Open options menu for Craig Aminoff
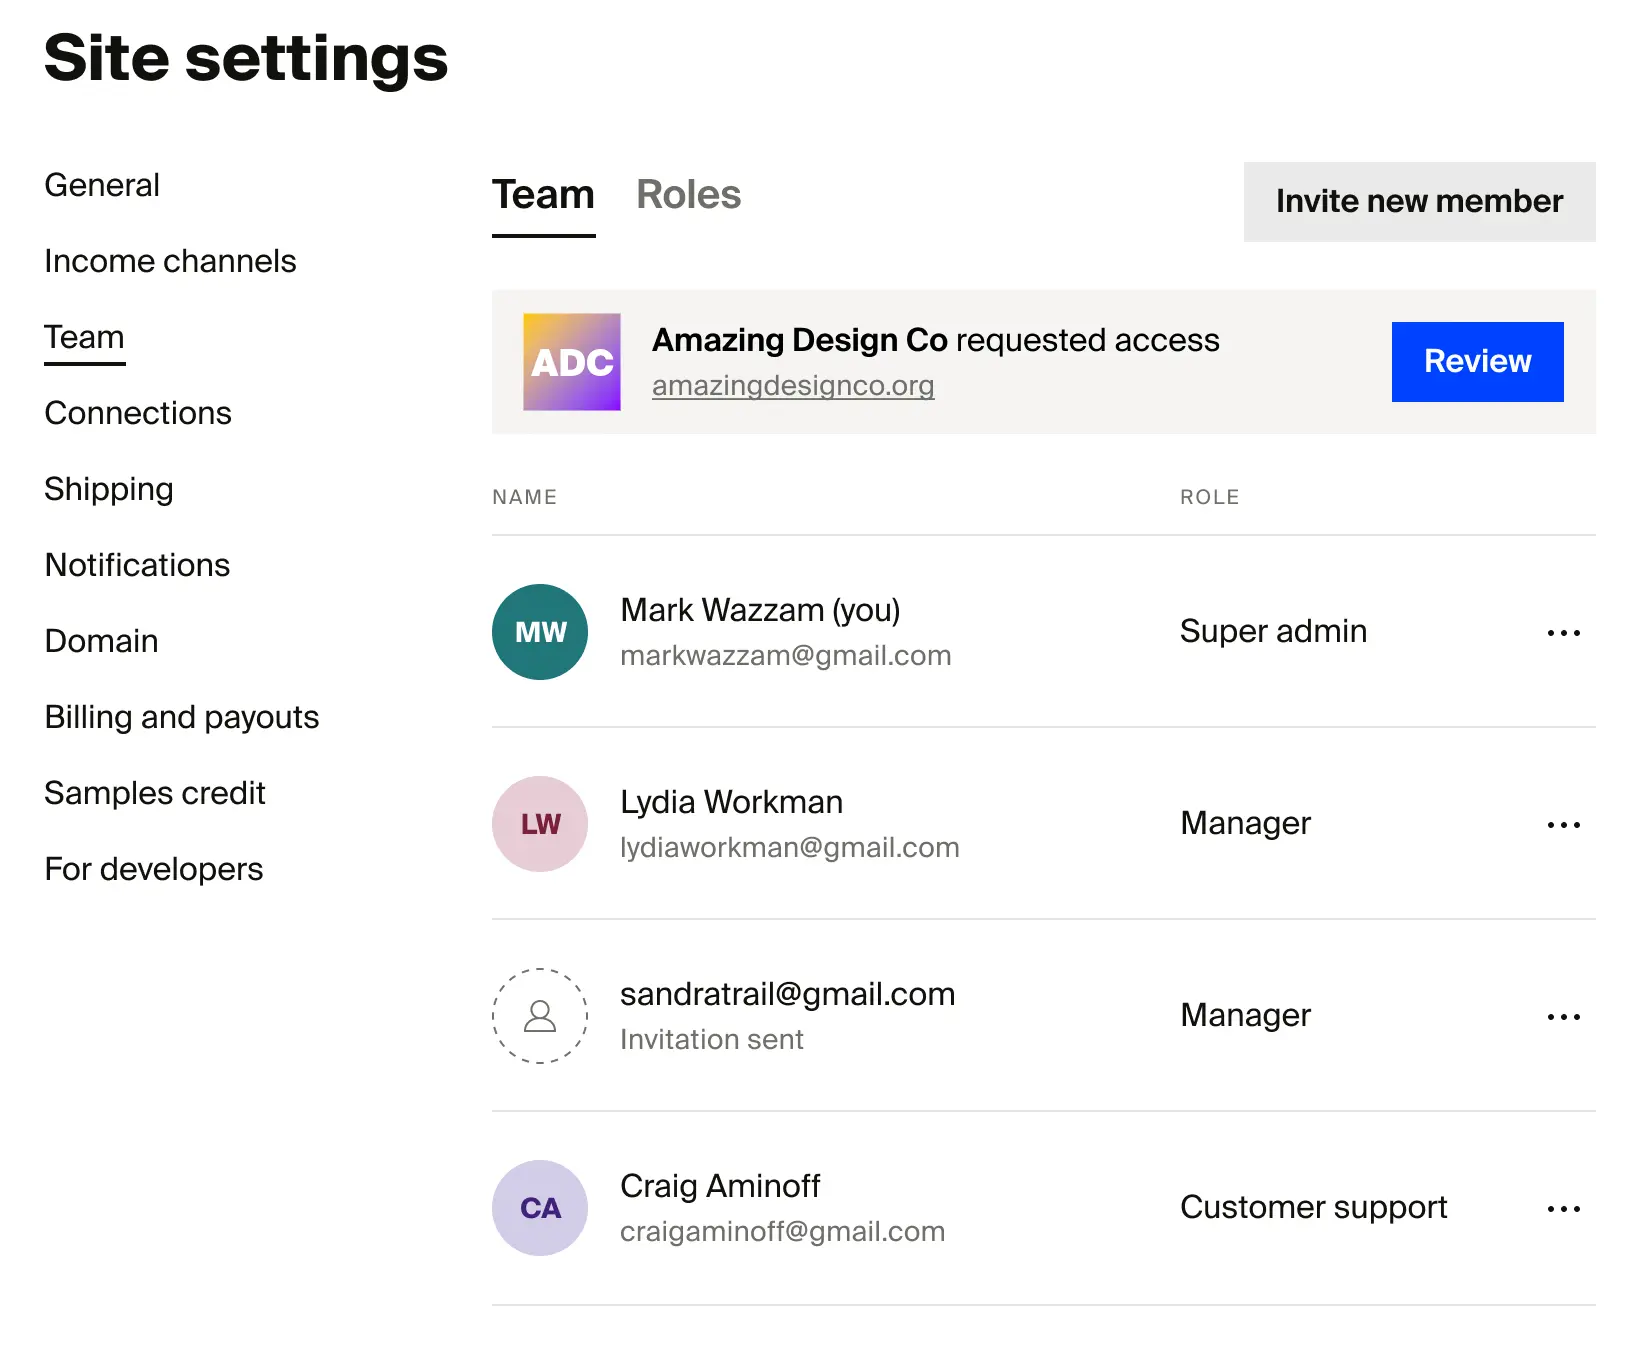This screenshot has height=1350, width=1650. [1563, 1208]
